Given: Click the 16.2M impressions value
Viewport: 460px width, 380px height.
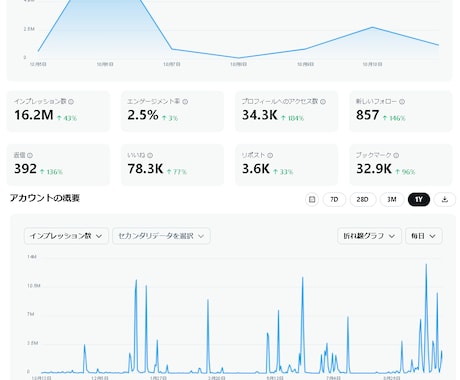Looking at the screenshot, I should pos(34,115).
